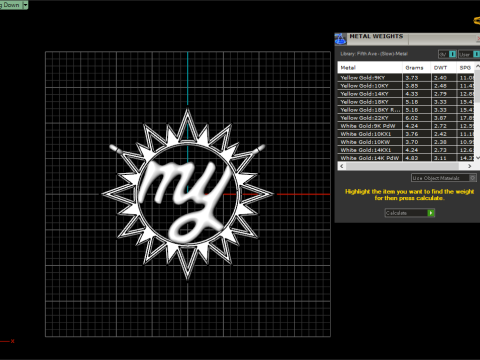This screenshot has width=480, height=360.
Task: Click the 3.73 grams value
Action: 412,78
